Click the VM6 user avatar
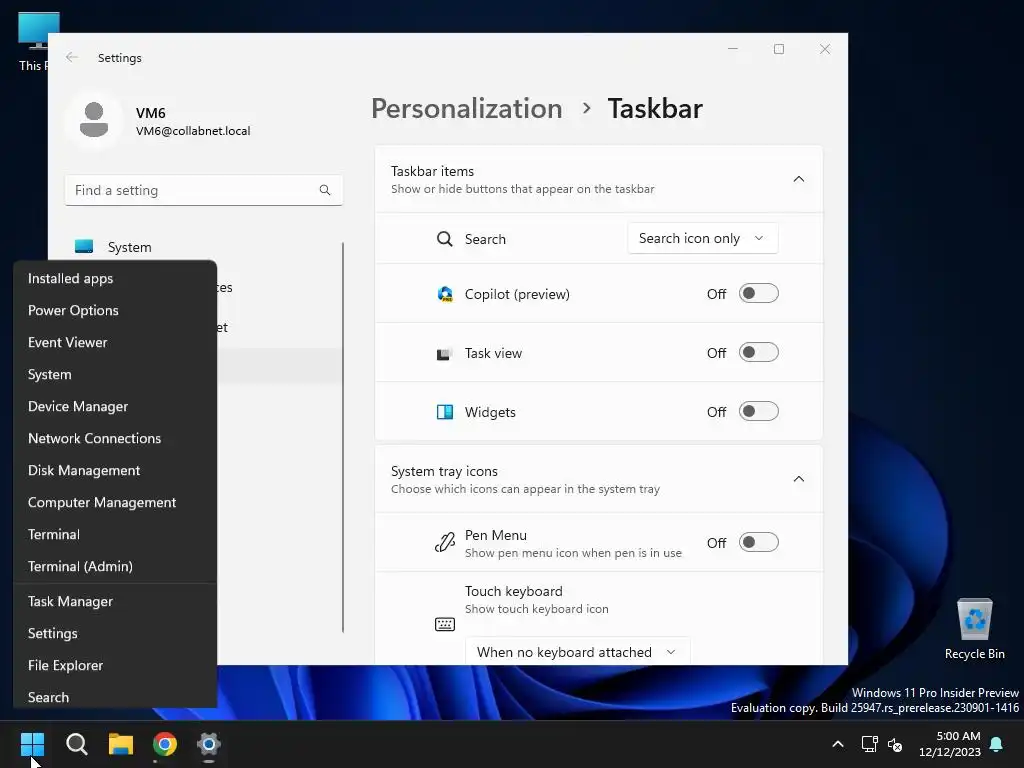This screenshot has height=768, width=1024. (x=94, y=120)
